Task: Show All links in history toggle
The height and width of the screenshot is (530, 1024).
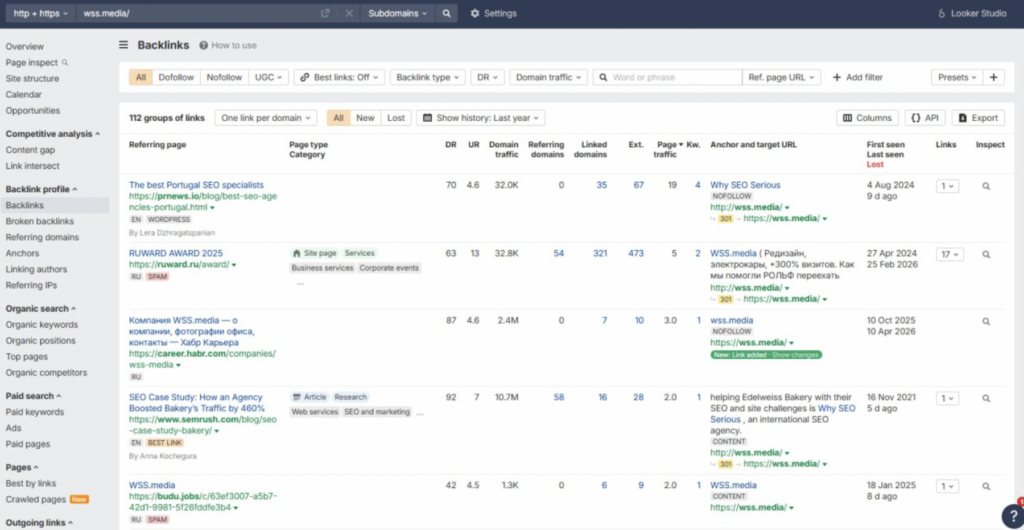Action: coord(338,118)
